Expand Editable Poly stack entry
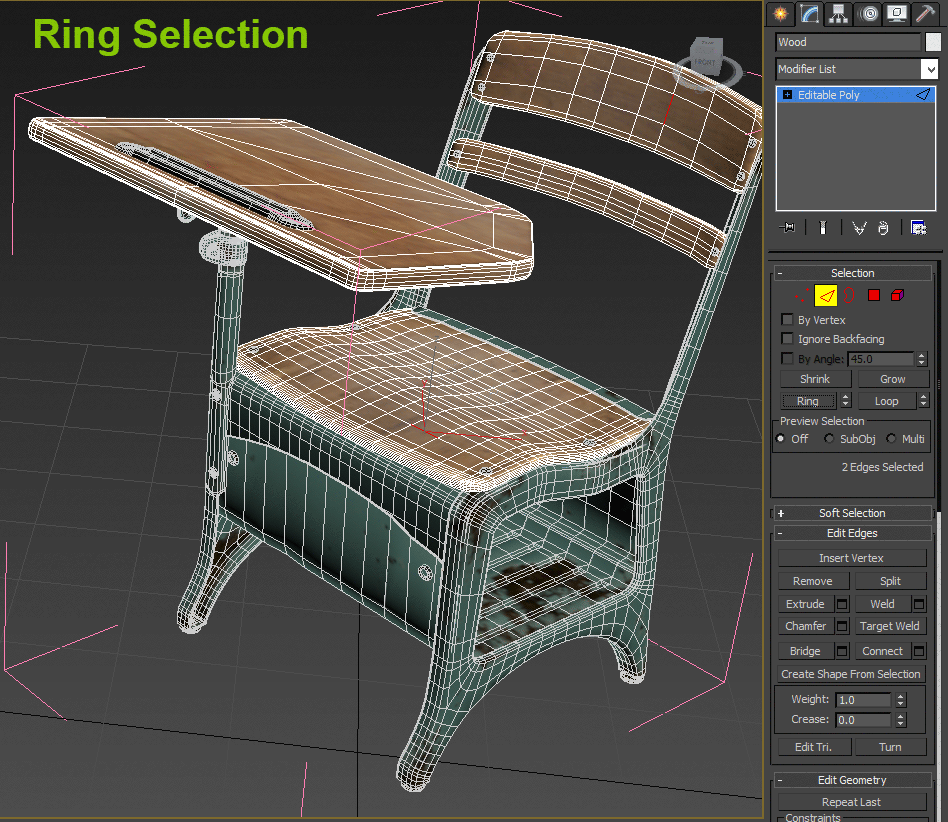The height and width of the screenshot is (822, 948). pos(788,95)
